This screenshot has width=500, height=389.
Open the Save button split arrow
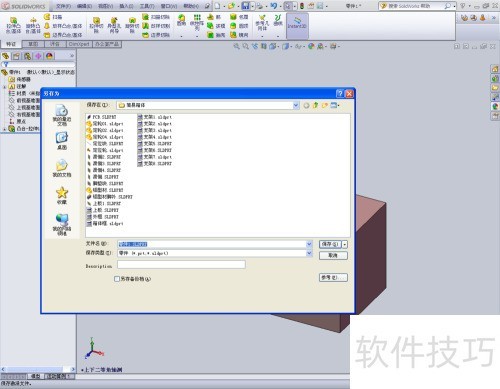click(345, 244)
